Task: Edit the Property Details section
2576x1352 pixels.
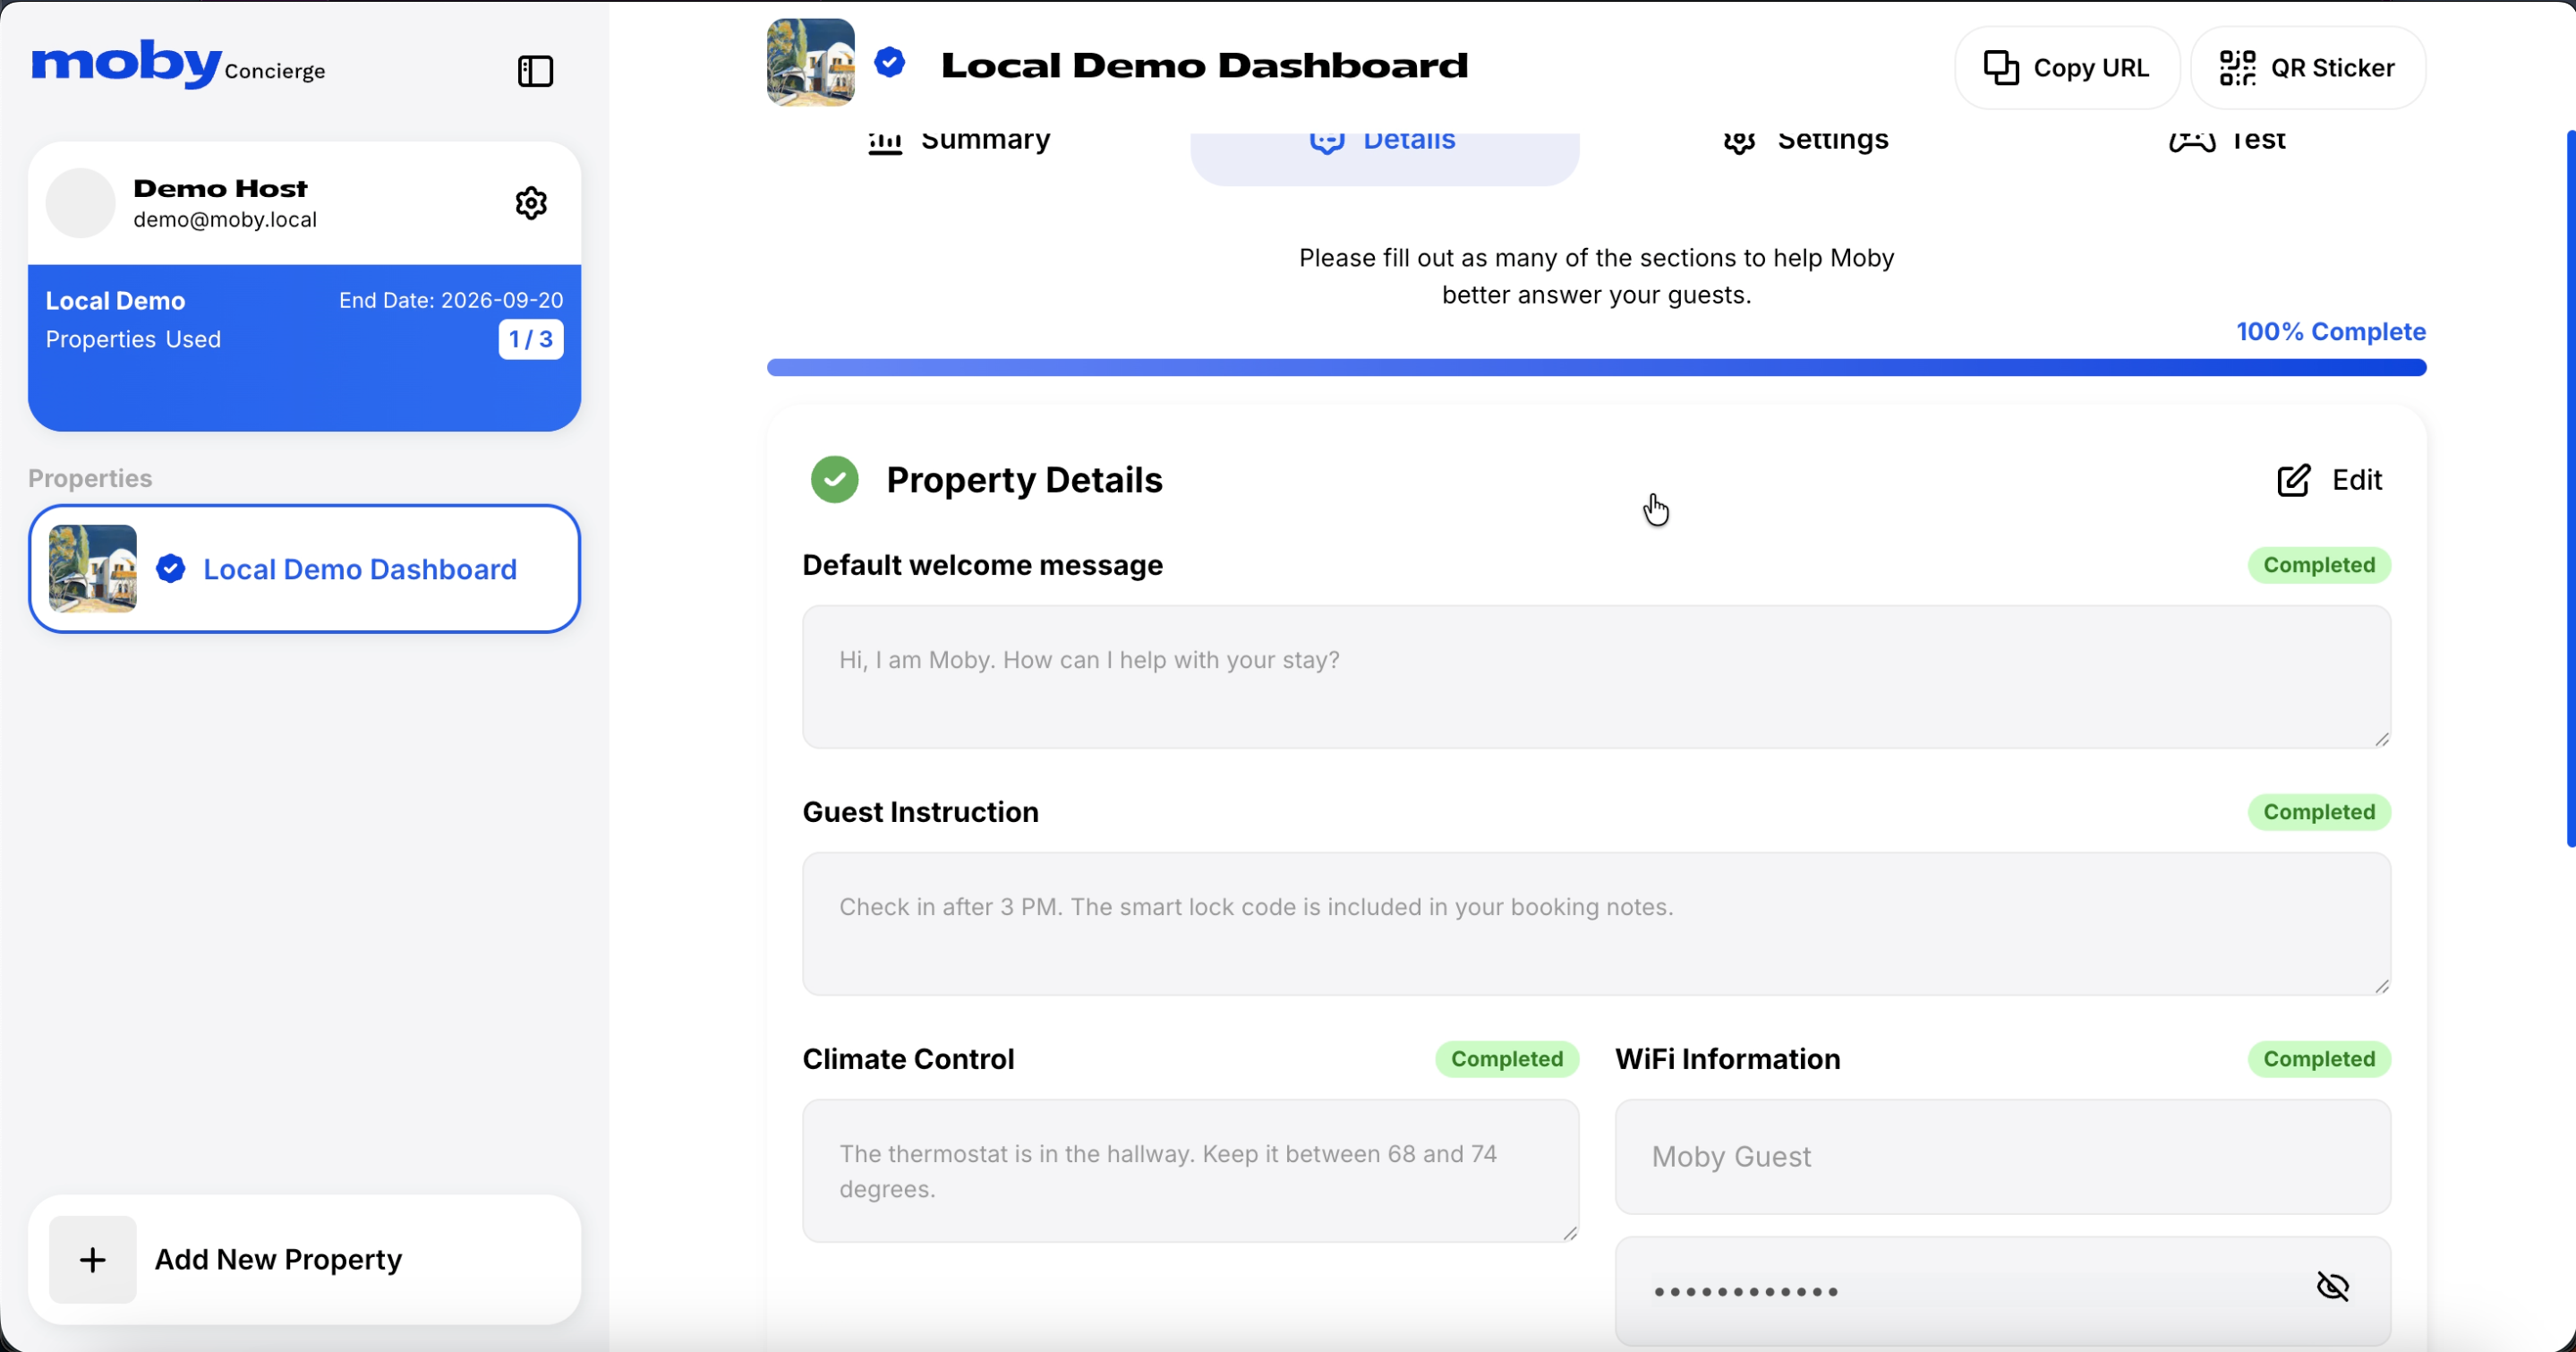Action: [2330, 480]
